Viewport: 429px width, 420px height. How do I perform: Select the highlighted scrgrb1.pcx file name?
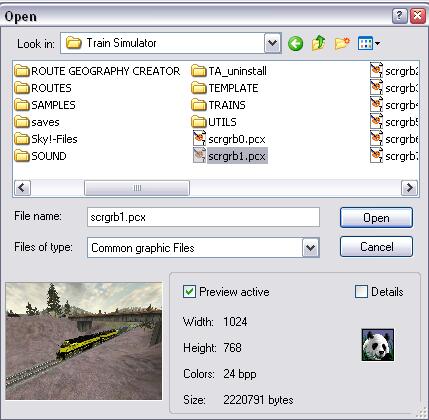[x=237, y=156]
